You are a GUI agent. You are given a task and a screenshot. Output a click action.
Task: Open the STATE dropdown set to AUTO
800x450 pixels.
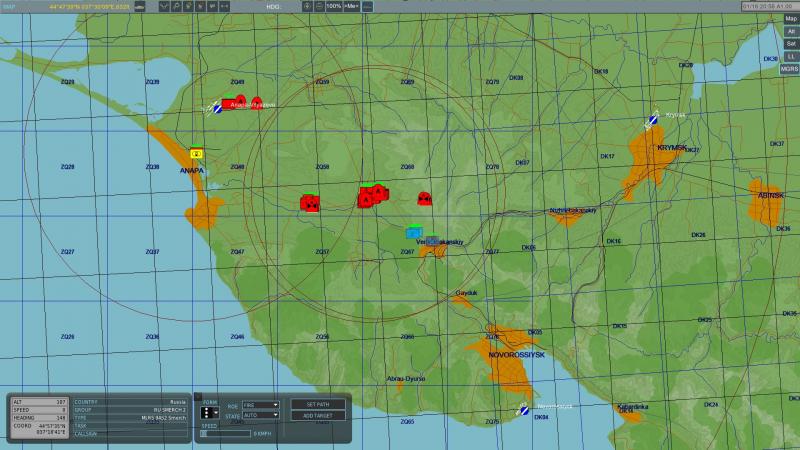[x=261, y=415]
